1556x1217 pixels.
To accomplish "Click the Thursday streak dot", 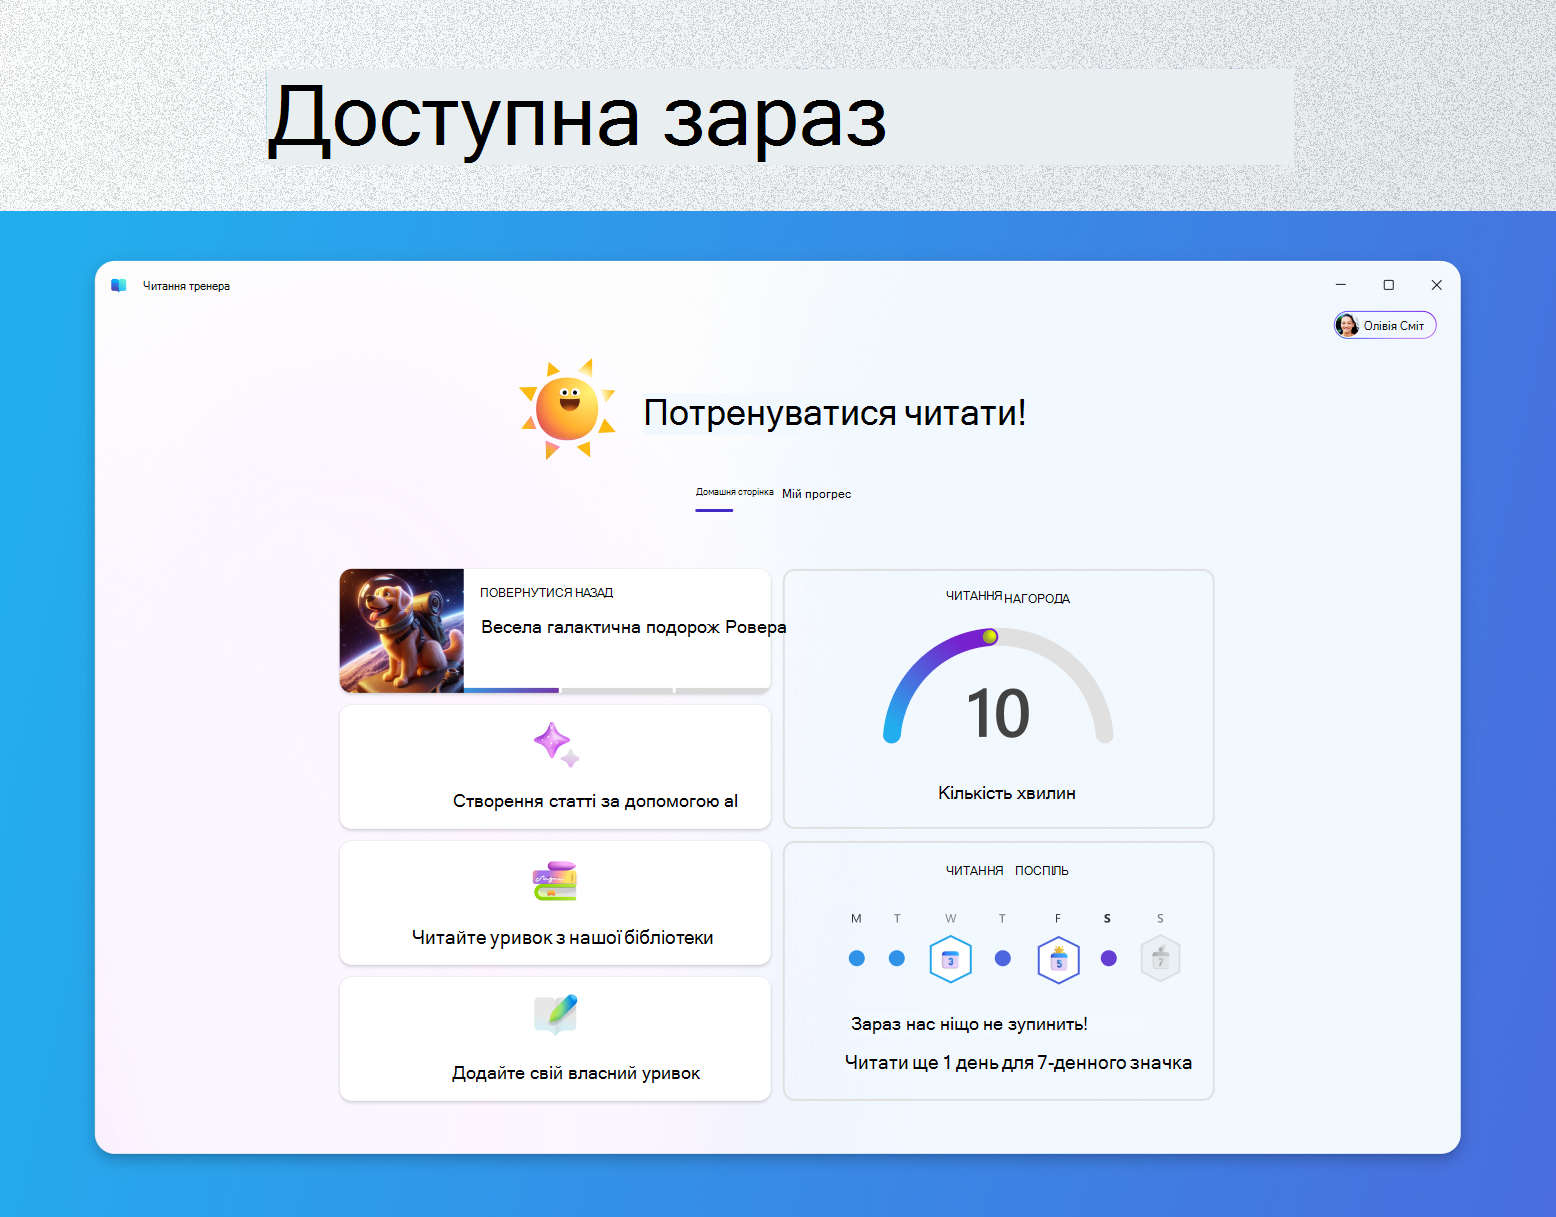I will pos(1003,958).
